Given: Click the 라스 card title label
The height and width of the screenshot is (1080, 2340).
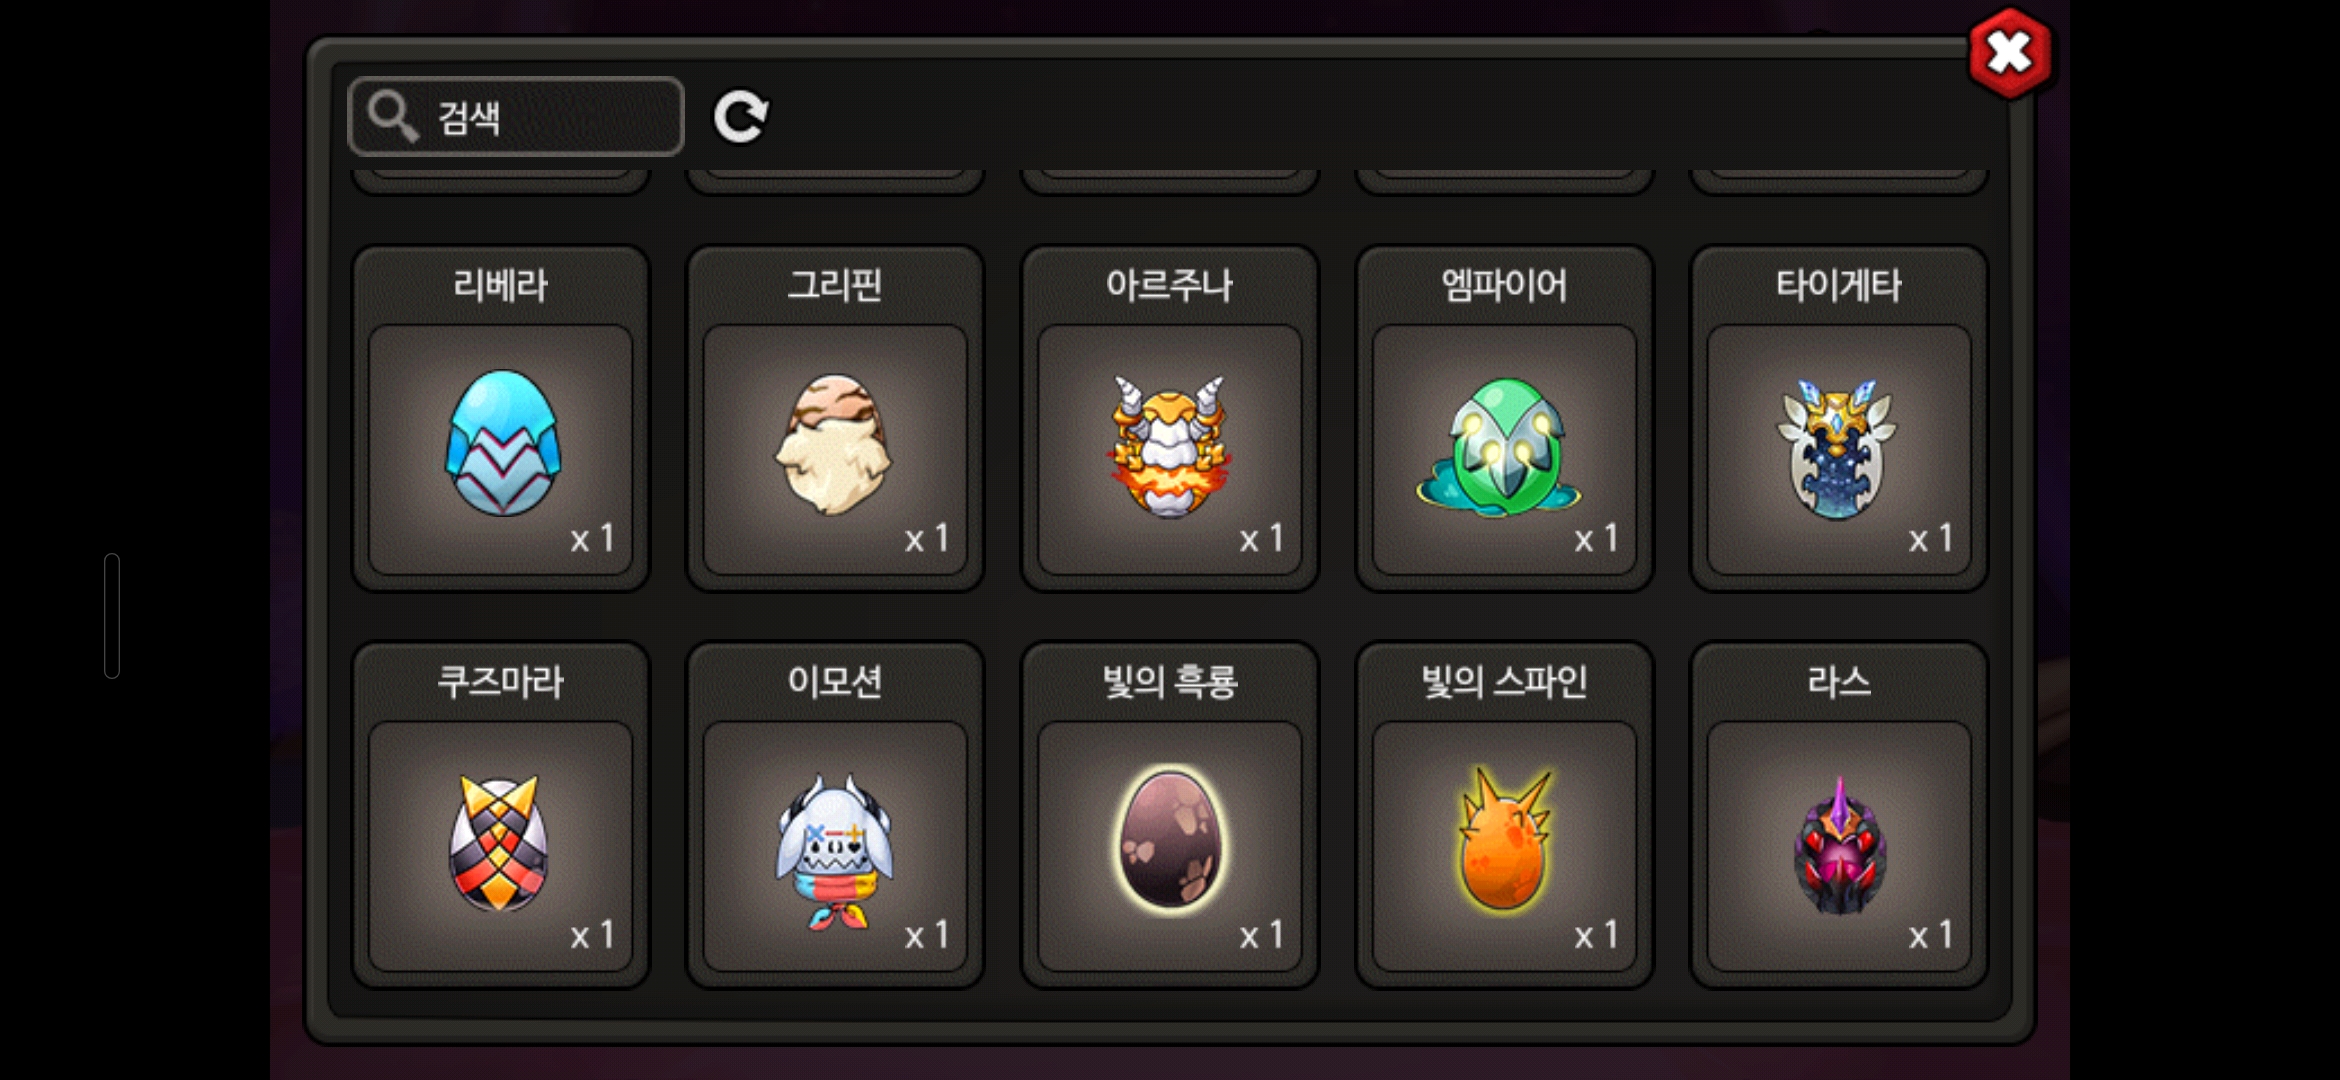Looking at the screenshot, I should (1839, 682).
